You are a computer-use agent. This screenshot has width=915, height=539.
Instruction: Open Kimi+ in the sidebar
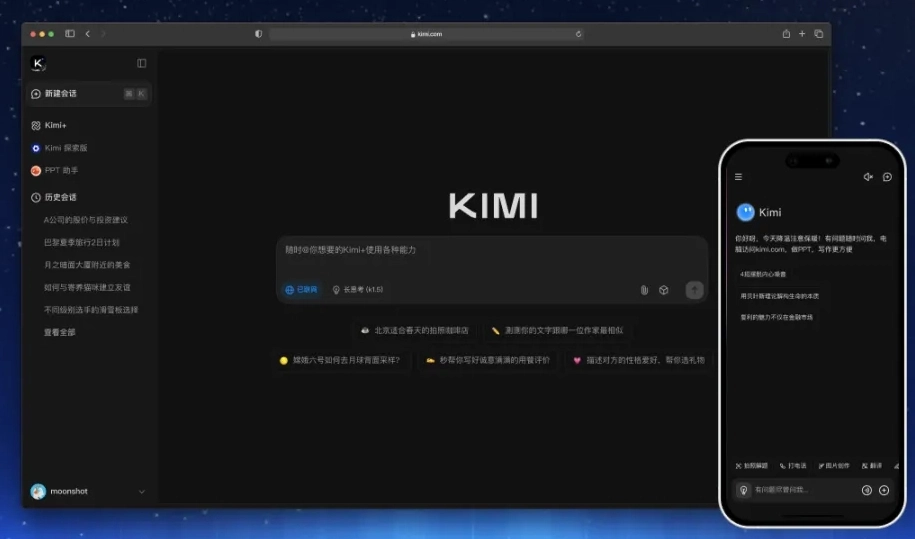(x=55, y=125)
